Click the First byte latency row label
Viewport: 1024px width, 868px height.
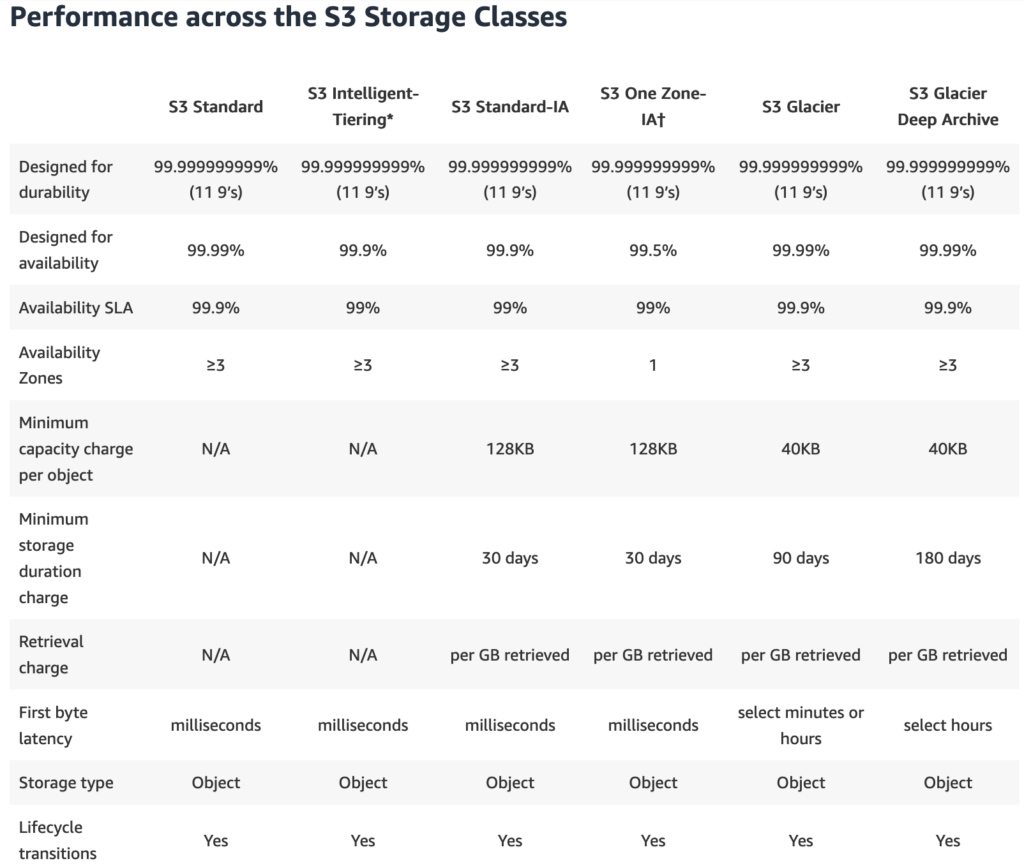[x=54, y=725]
